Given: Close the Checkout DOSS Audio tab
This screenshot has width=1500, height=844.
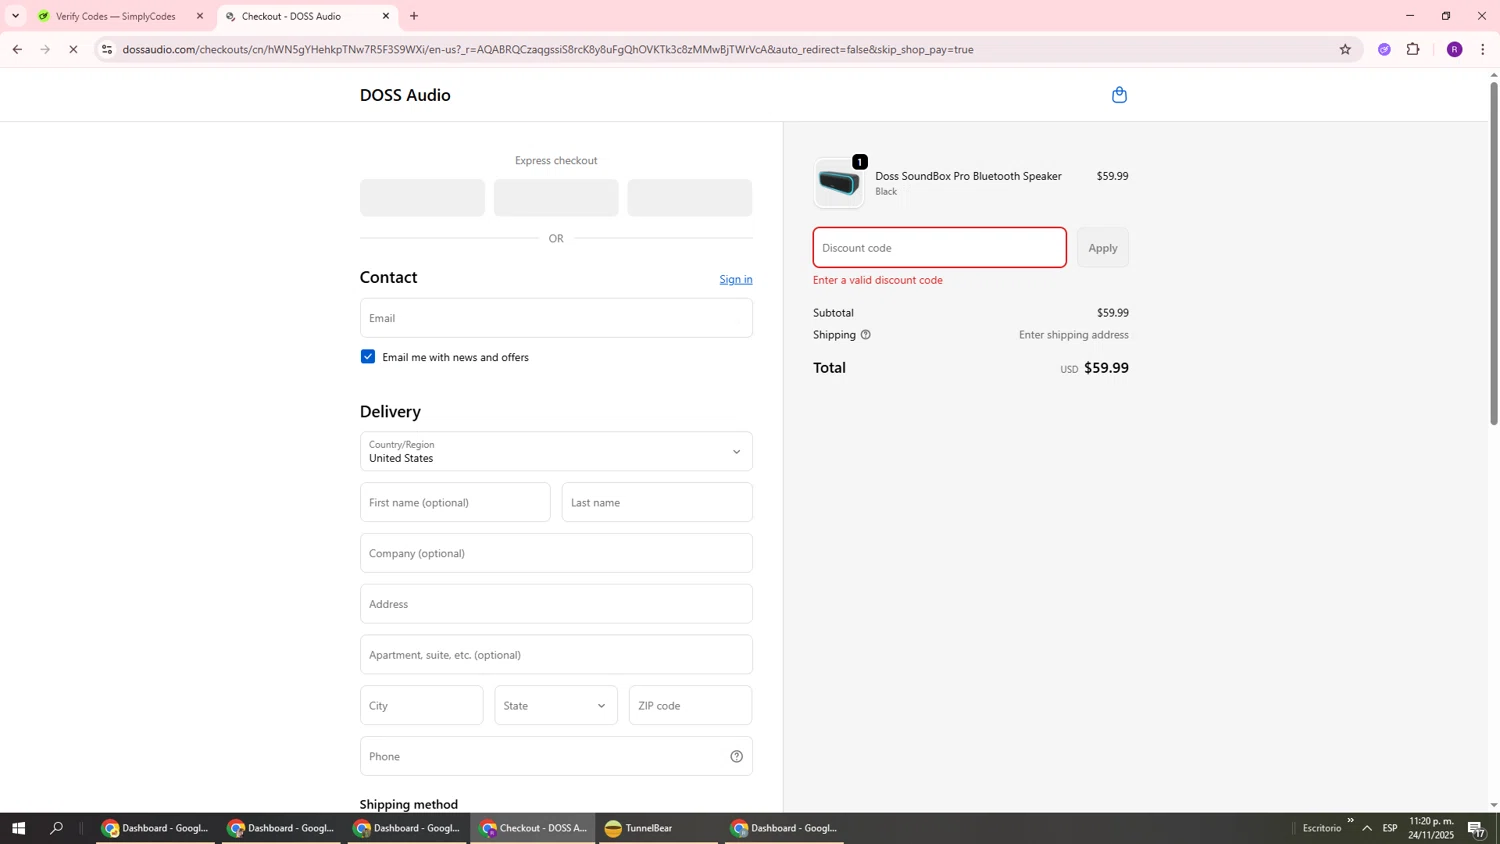Looking at the screenshot, I should [386, 16].
